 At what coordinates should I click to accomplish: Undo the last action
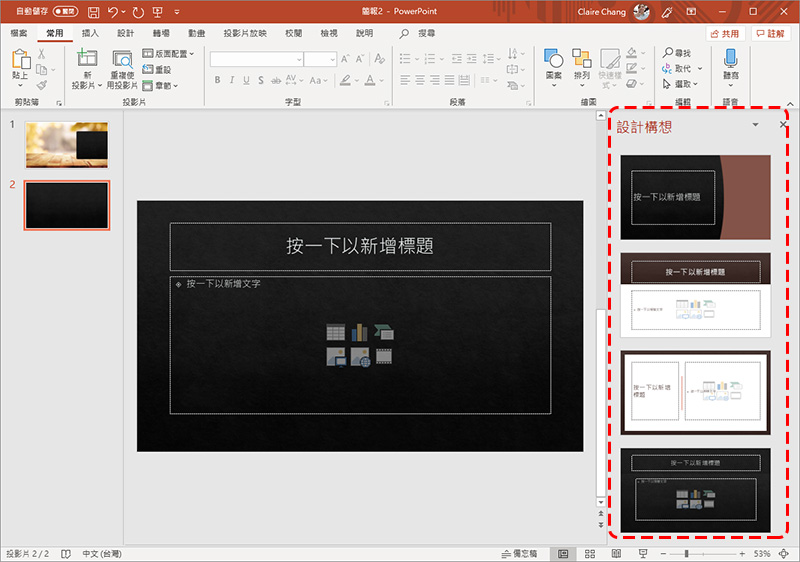113,12
